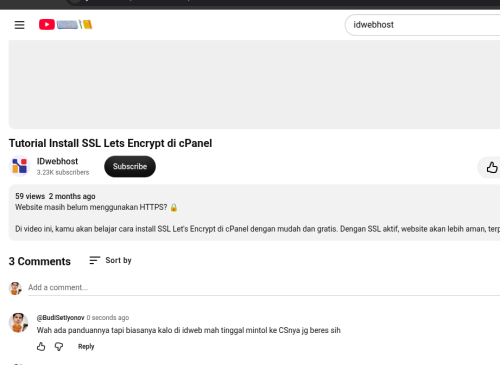Image resolution: width=500 pixels, height=365 pixels.
Task: Open the IDwebhost channel avatar
Action: (19, 166)
